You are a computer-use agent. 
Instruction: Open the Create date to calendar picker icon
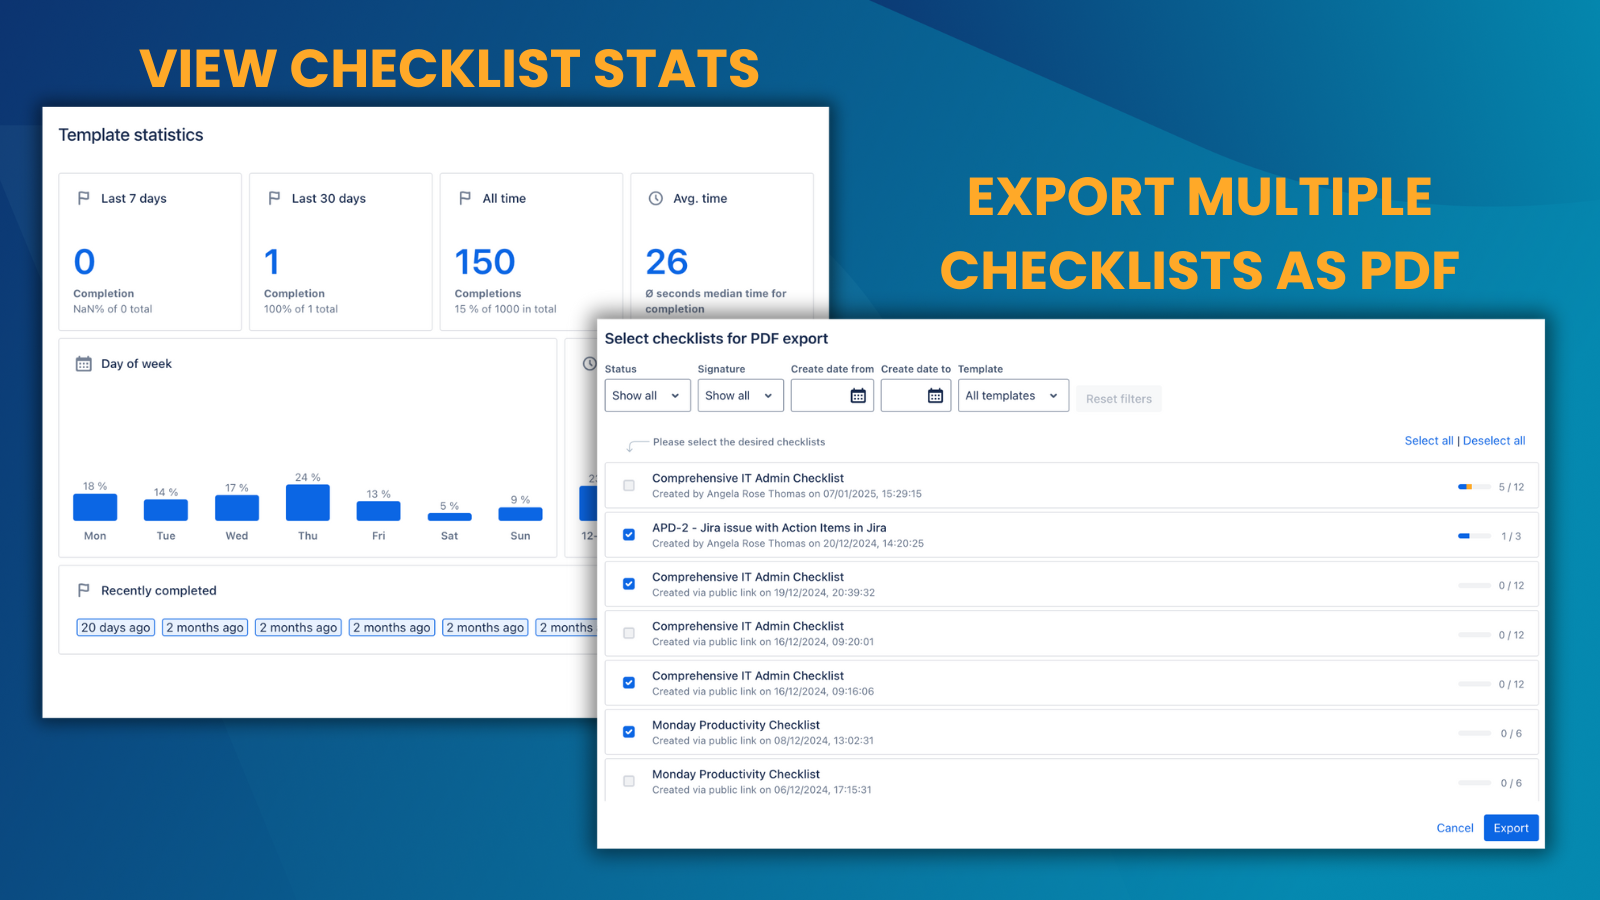pyautogui.click(x=935, y=395)
